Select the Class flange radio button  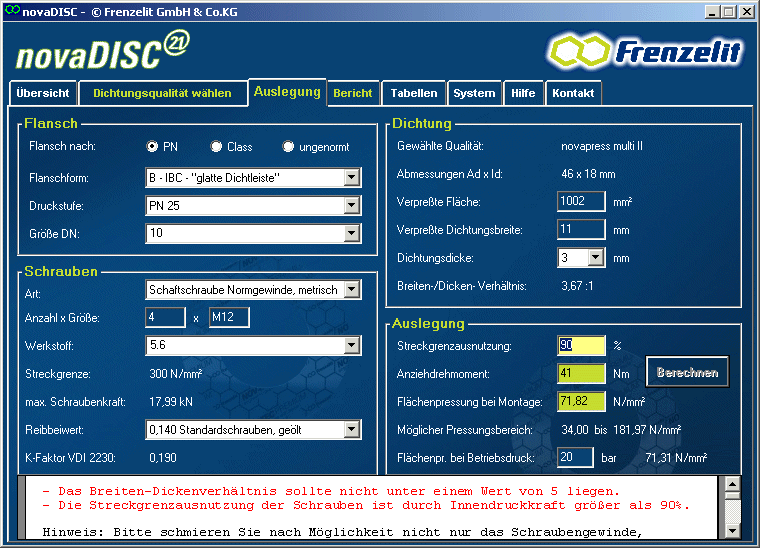click(x=216, y=147)
